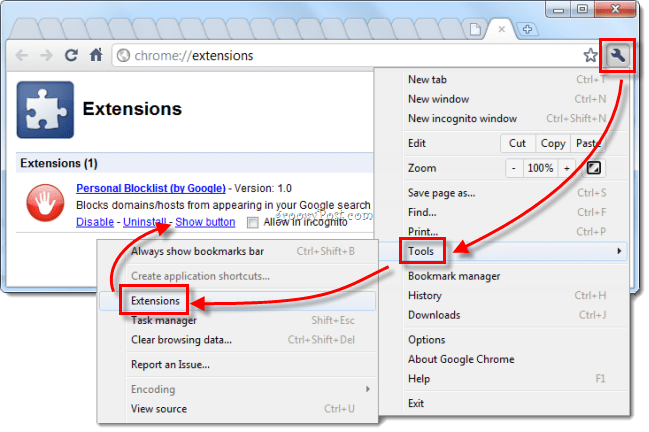Open New incognito window
The width and height of the screenshot is (649, 432).
pyautogui.click(x=507, y=118)
